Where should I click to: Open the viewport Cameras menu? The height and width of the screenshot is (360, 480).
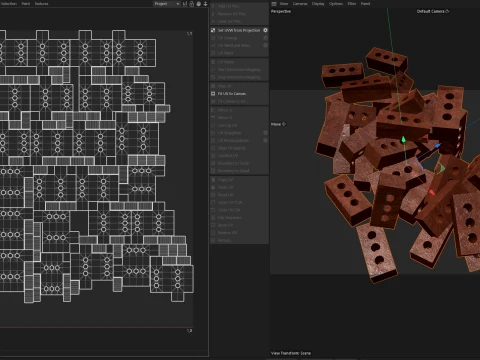[300, 4]
